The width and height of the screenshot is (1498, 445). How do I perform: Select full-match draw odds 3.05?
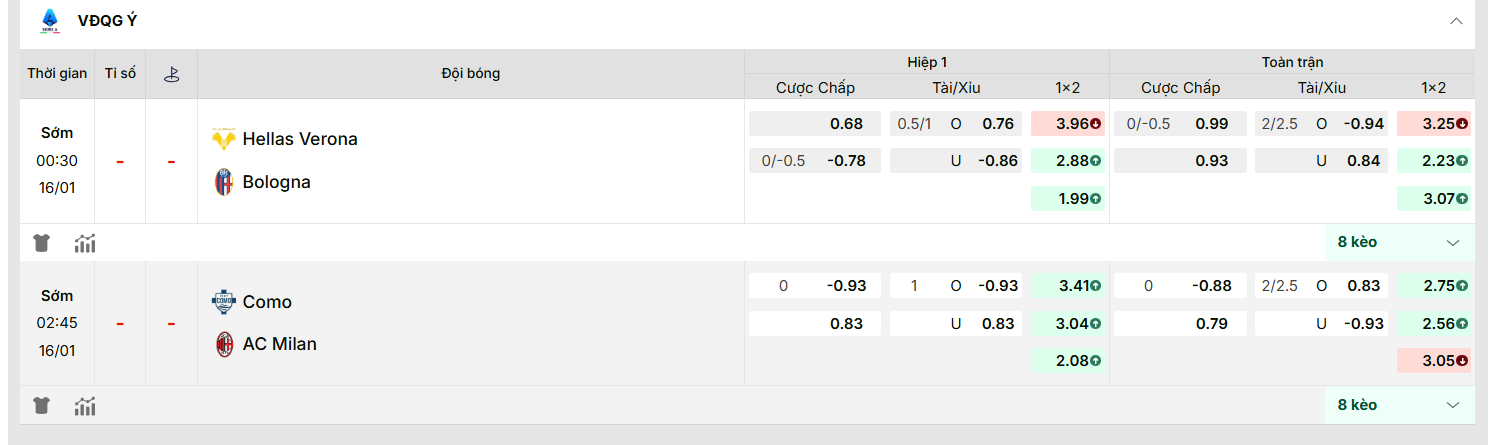pos(1433,361)
